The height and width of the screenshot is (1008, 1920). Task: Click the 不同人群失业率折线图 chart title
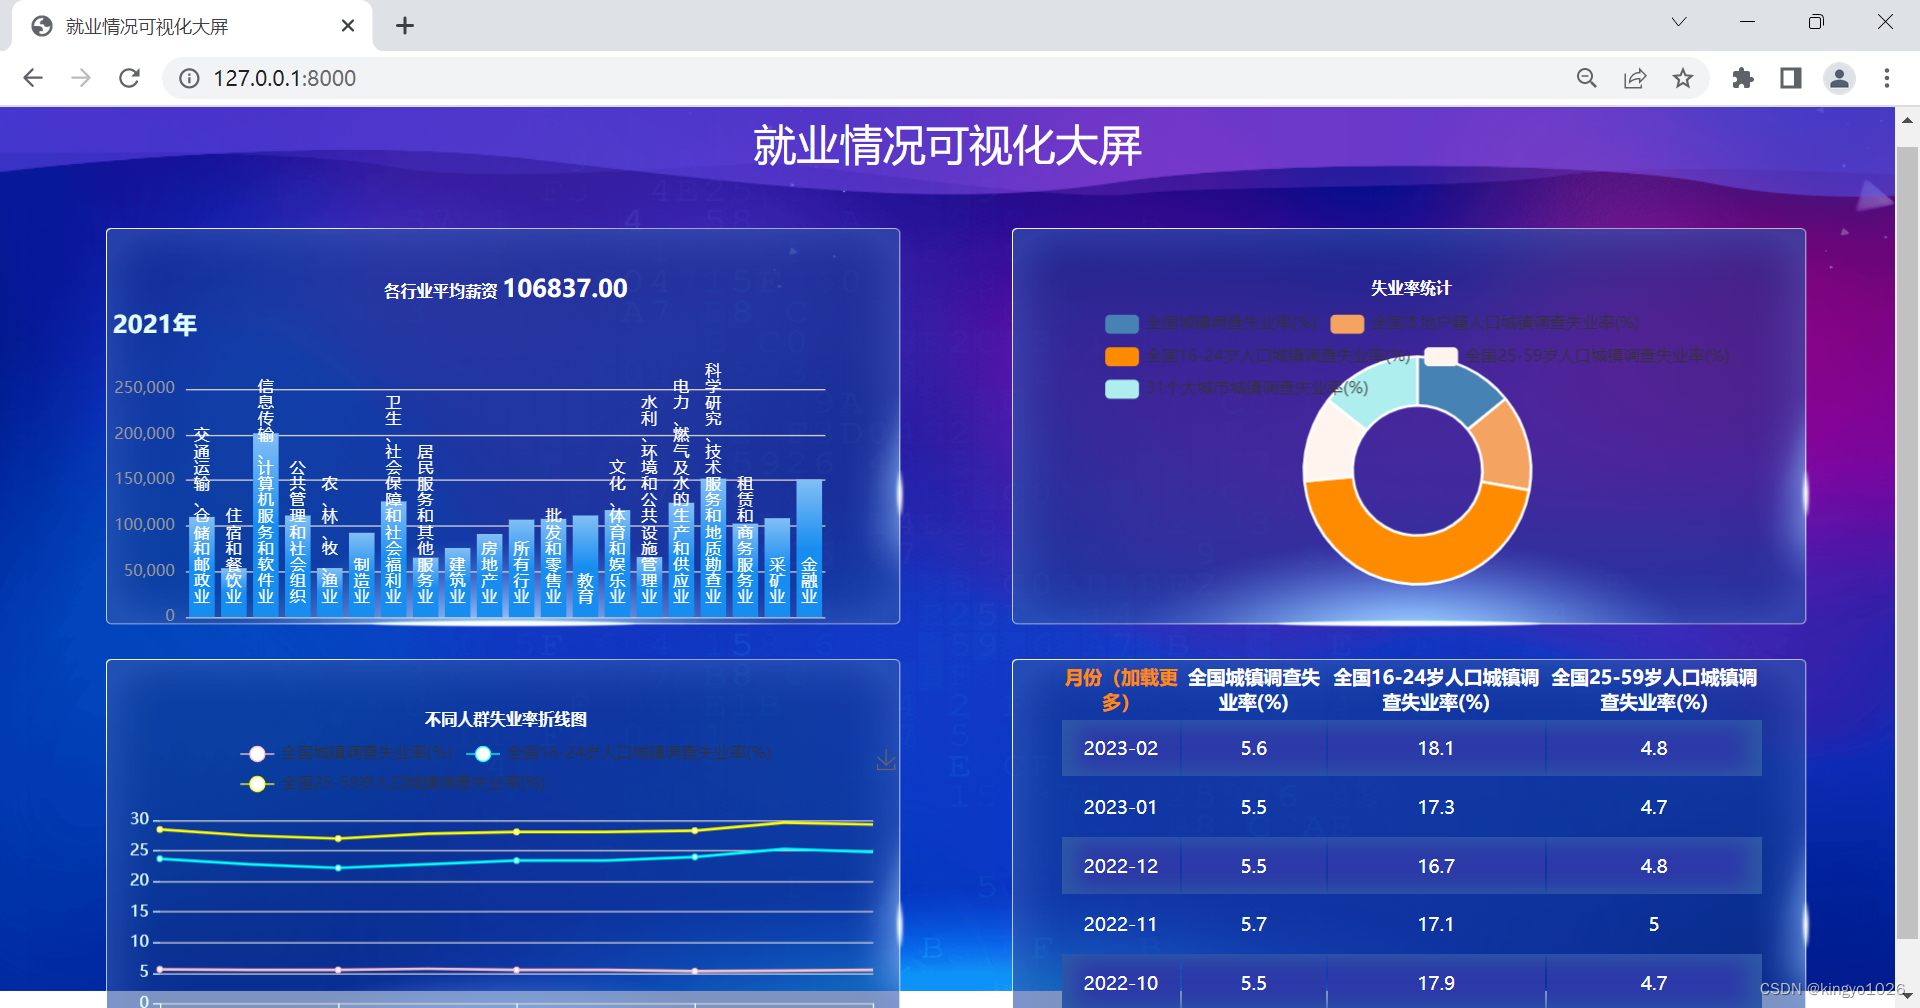pyautogui.click(x=505, y=719)
